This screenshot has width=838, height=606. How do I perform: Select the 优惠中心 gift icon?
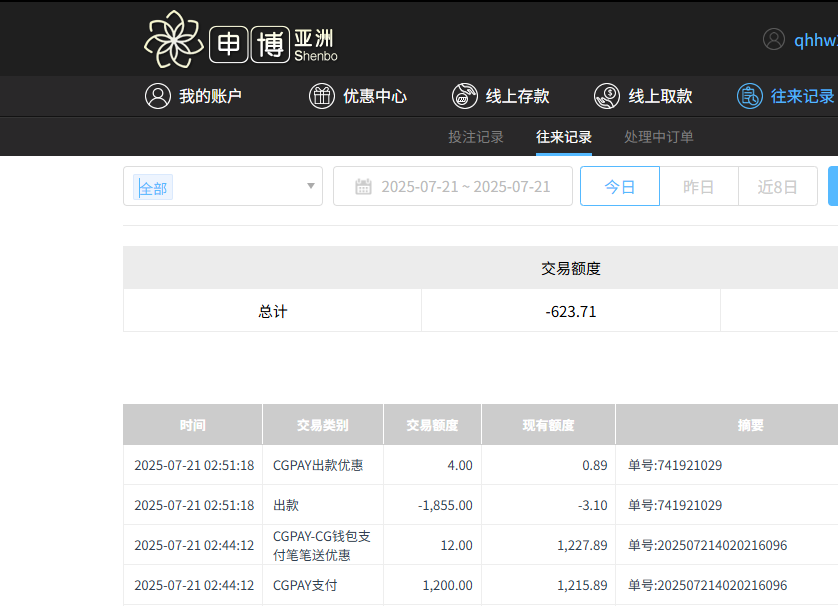pos(322,96)
